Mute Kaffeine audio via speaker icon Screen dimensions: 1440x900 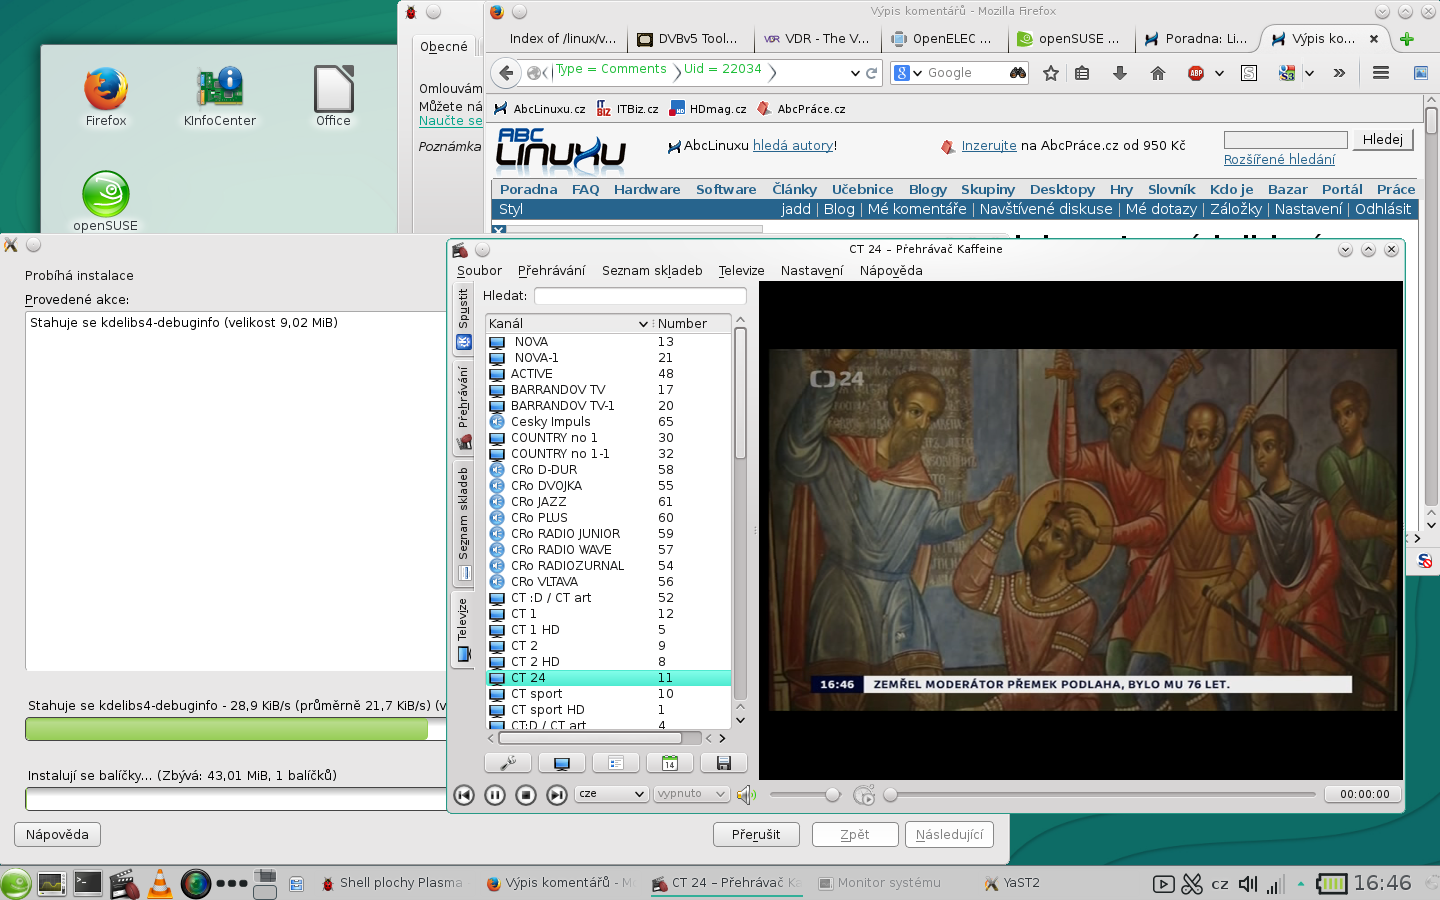(x=746, y=795)
